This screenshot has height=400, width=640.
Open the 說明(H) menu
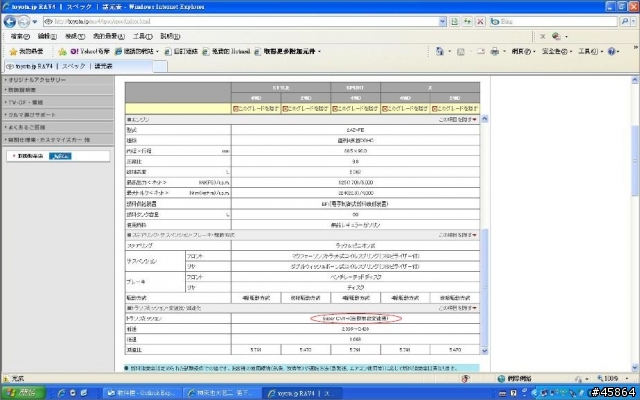tap(170, 36)
